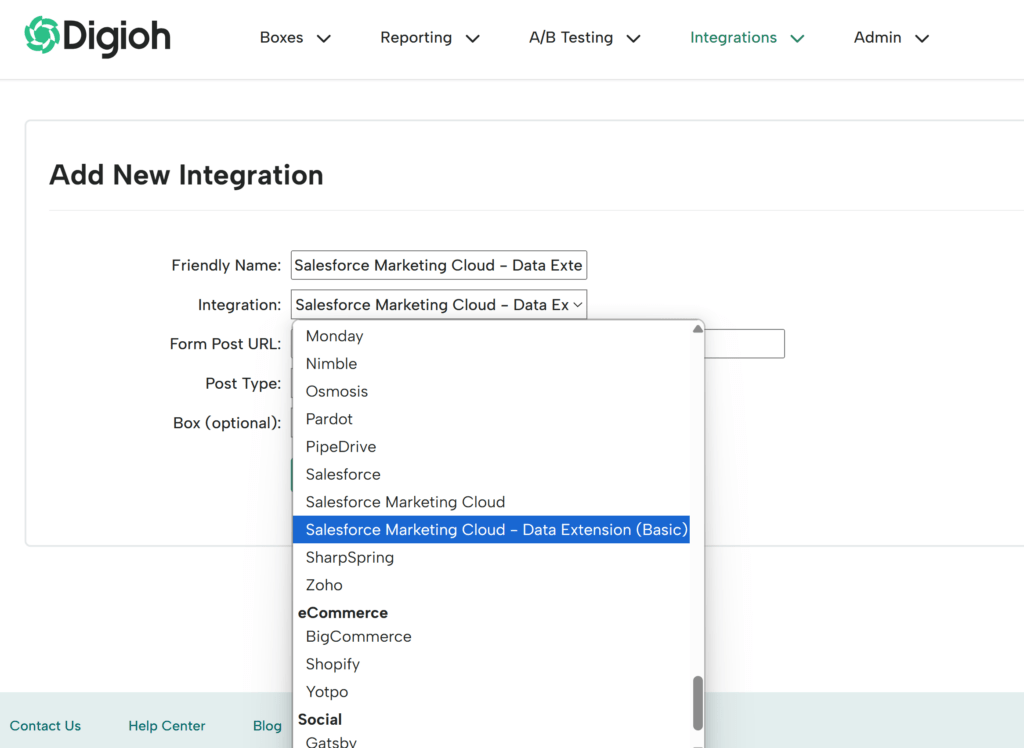Toggle the Integration dropdown select
The width and height of the screenshot is (1024, 748).
click(439, 304)
